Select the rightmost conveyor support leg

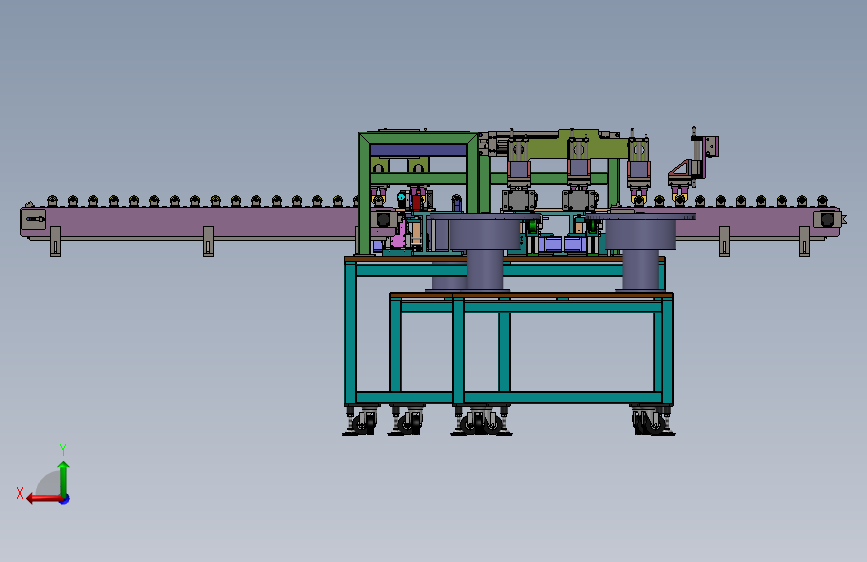coord(805,241)
